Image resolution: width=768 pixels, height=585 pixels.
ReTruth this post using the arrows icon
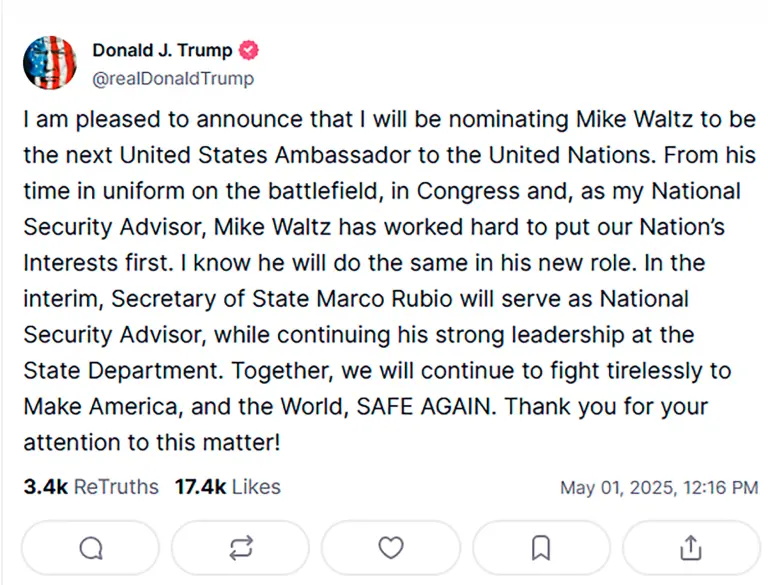tap(241, 547)
